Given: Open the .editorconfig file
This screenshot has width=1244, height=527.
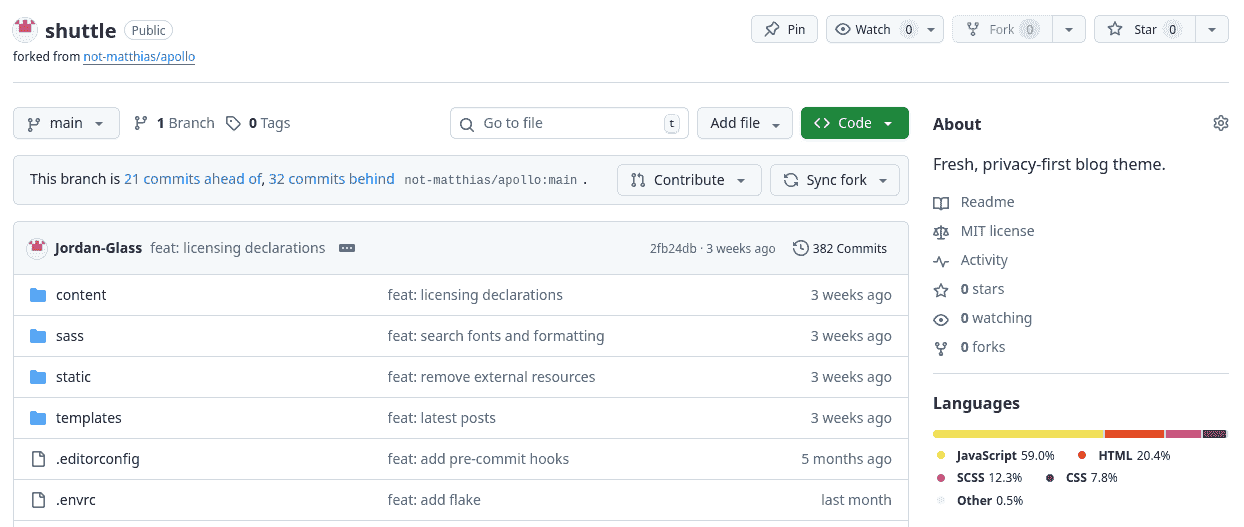Looking at the screenshot, I should (98, 459).
